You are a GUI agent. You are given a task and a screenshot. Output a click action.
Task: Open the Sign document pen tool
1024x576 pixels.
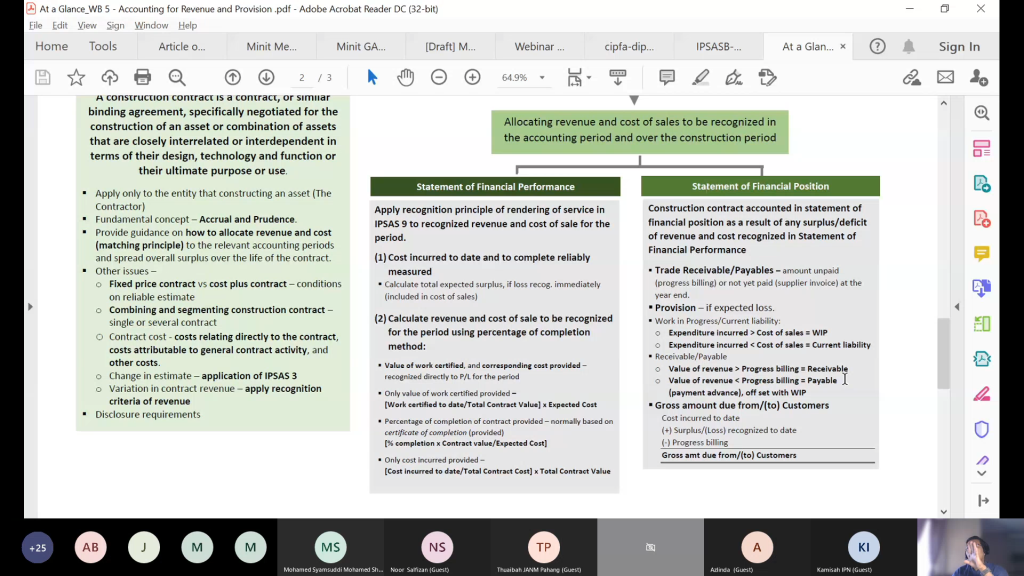pos(734,78)
